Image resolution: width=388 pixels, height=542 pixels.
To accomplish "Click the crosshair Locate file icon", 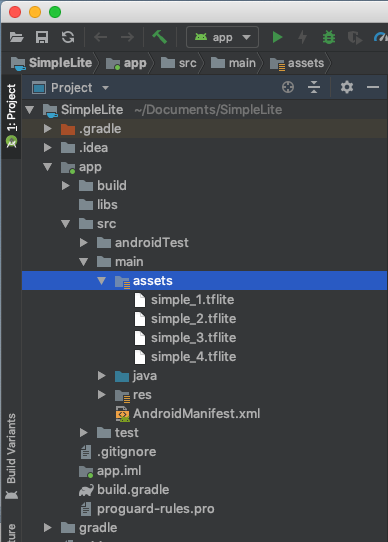I will pyautogui.click(x=288, y=87).
